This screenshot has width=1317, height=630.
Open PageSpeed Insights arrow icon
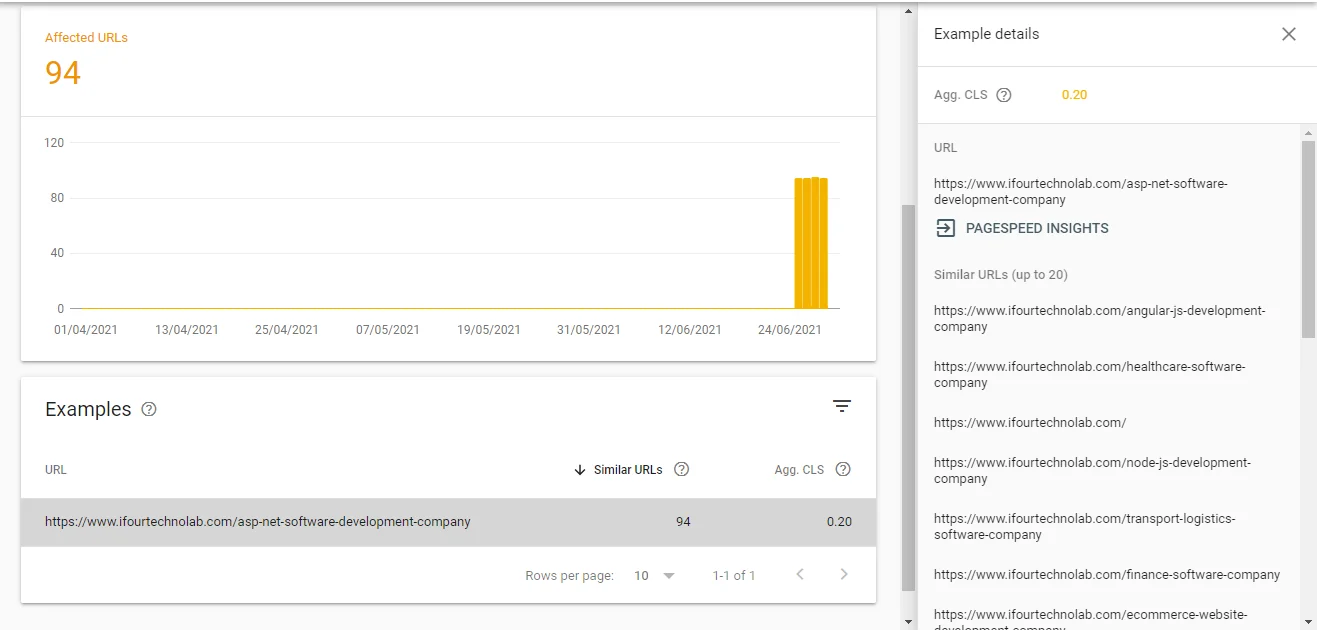tap(945, 228)
